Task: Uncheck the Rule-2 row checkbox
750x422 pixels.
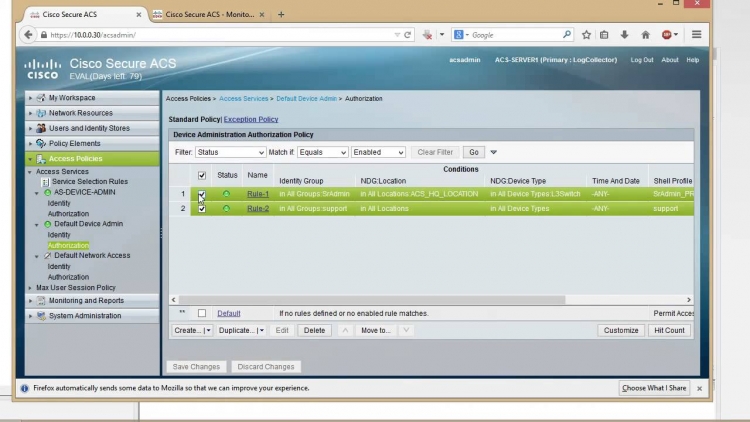Action: click(x=202, y=209)
